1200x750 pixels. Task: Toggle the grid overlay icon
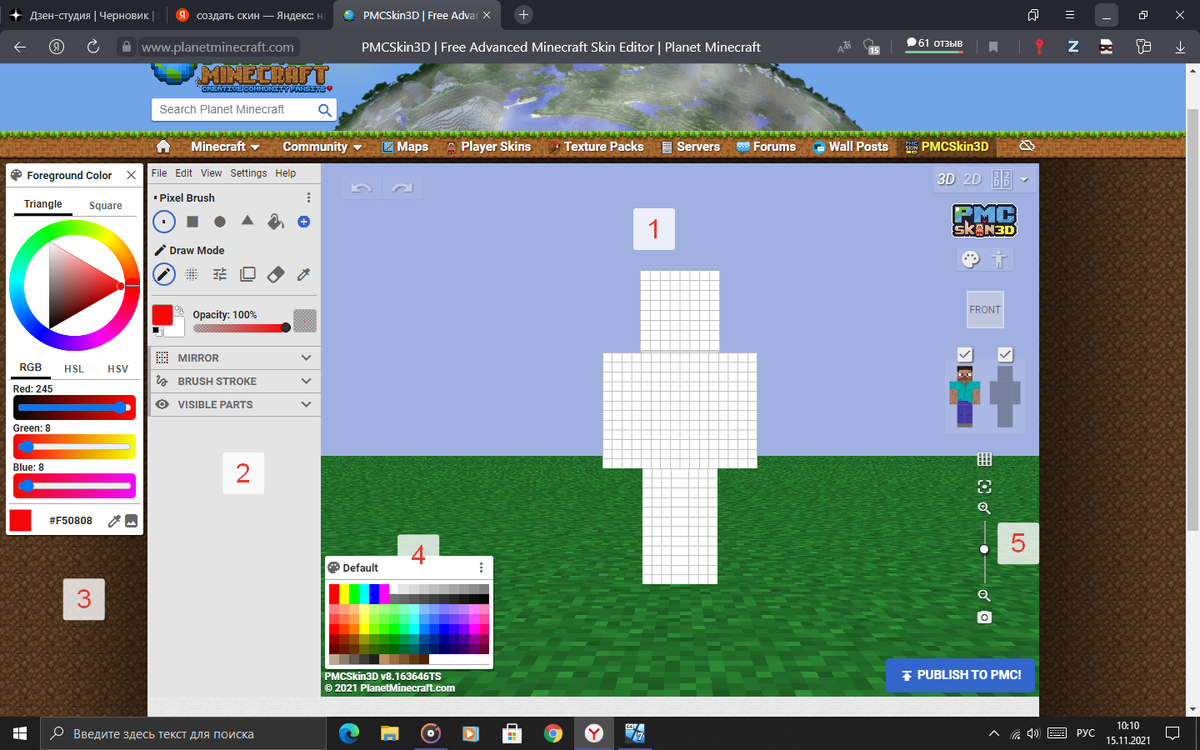984,459
